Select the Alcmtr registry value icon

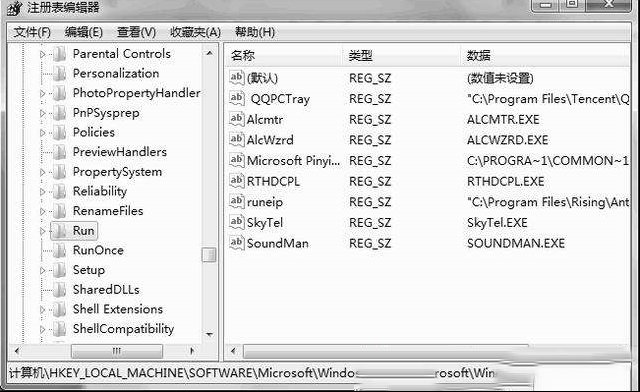(237, 119)
